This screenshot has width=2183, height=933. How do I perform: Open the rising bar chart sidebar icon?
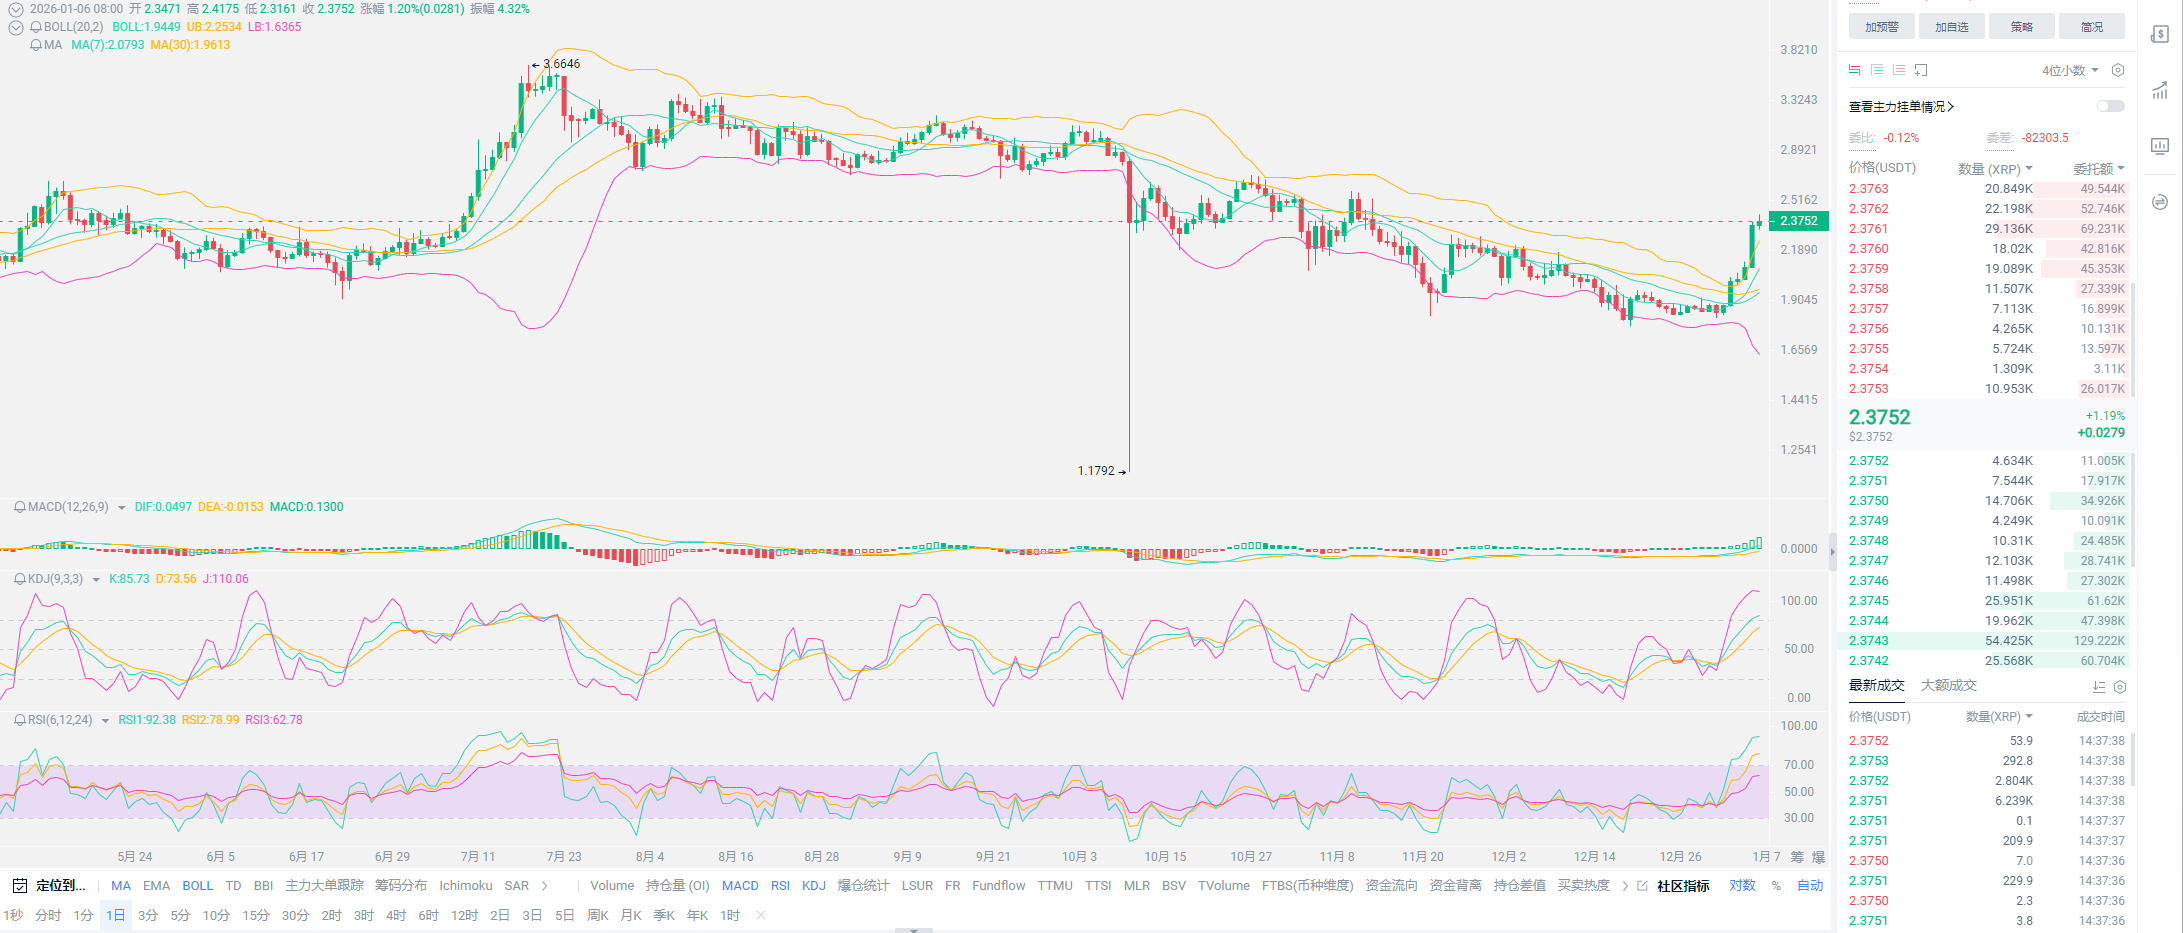coord(2160,91)
